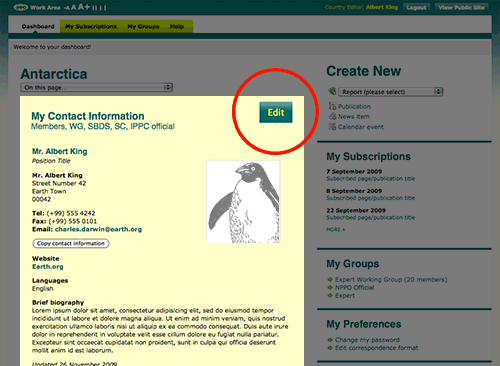Viewport: 500px width, 366px height.
Task: Click the Brief biography label
Action: coord(58,303)
